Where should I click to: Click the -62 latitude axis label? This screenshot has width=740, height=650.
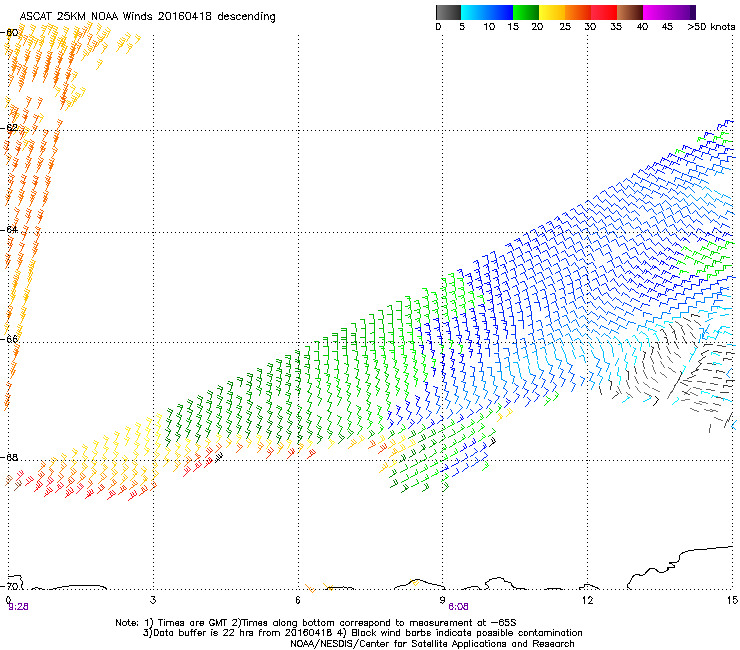pos(9,128)
